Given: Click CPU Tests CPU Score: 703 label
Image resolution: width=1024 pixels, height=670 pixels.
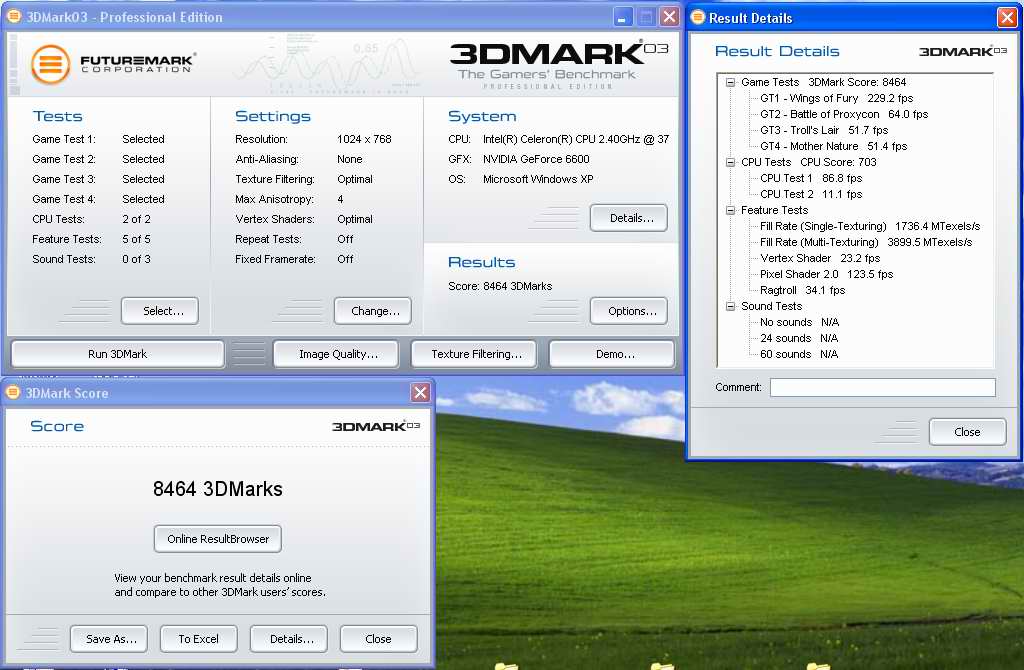Looking at the screenshot, I should click(808, 163).
